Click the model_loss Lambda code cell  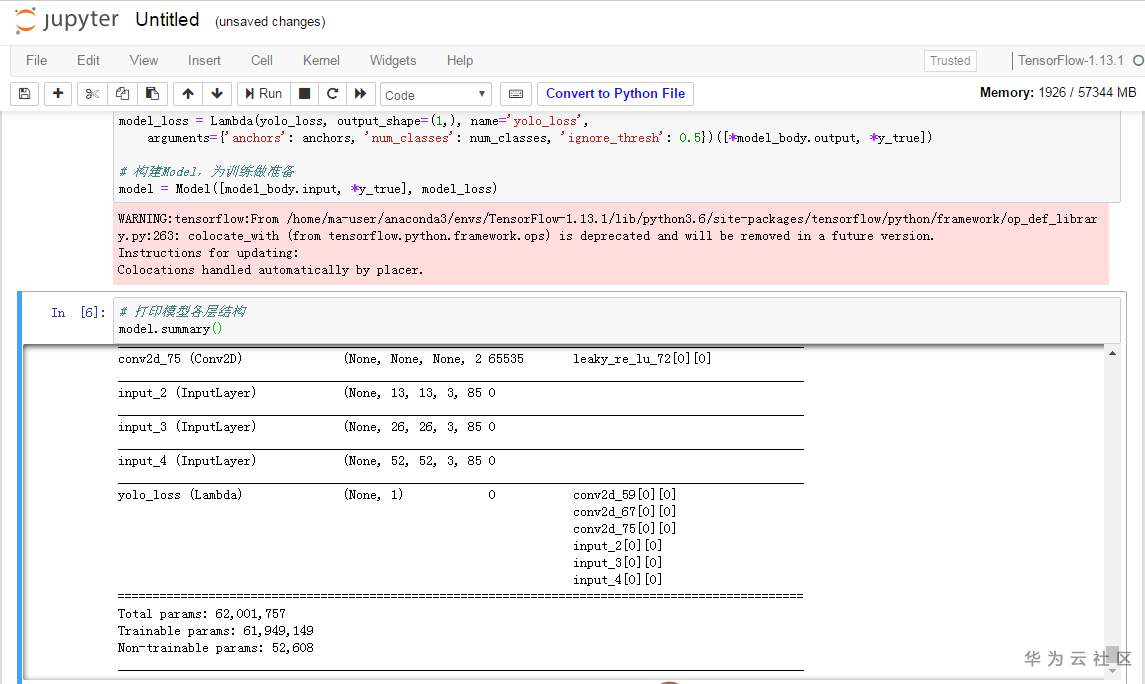pos(616,155)
